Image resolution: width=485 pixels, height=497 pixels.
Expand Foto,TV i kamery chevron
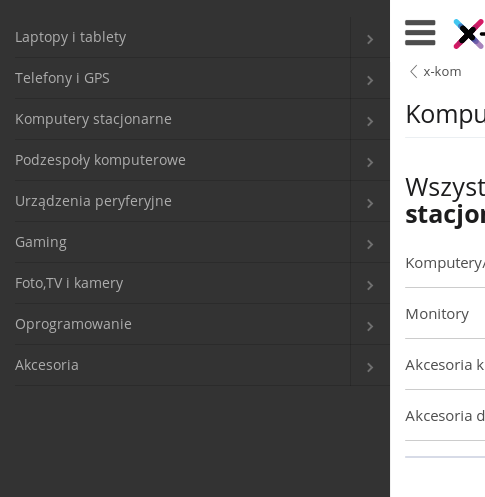click(x=370, y=285)
